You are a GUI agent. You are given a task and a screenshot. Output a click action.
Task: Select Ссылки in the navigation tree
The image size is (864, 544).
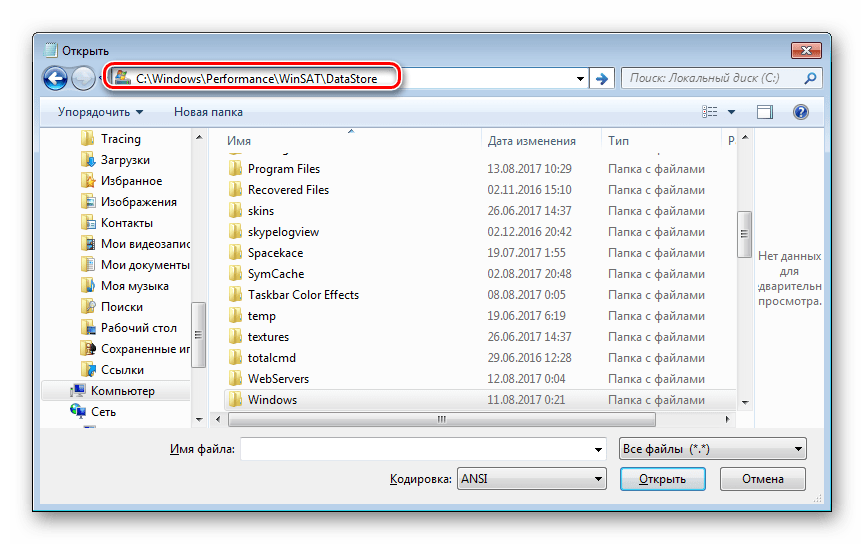[122, 369]
